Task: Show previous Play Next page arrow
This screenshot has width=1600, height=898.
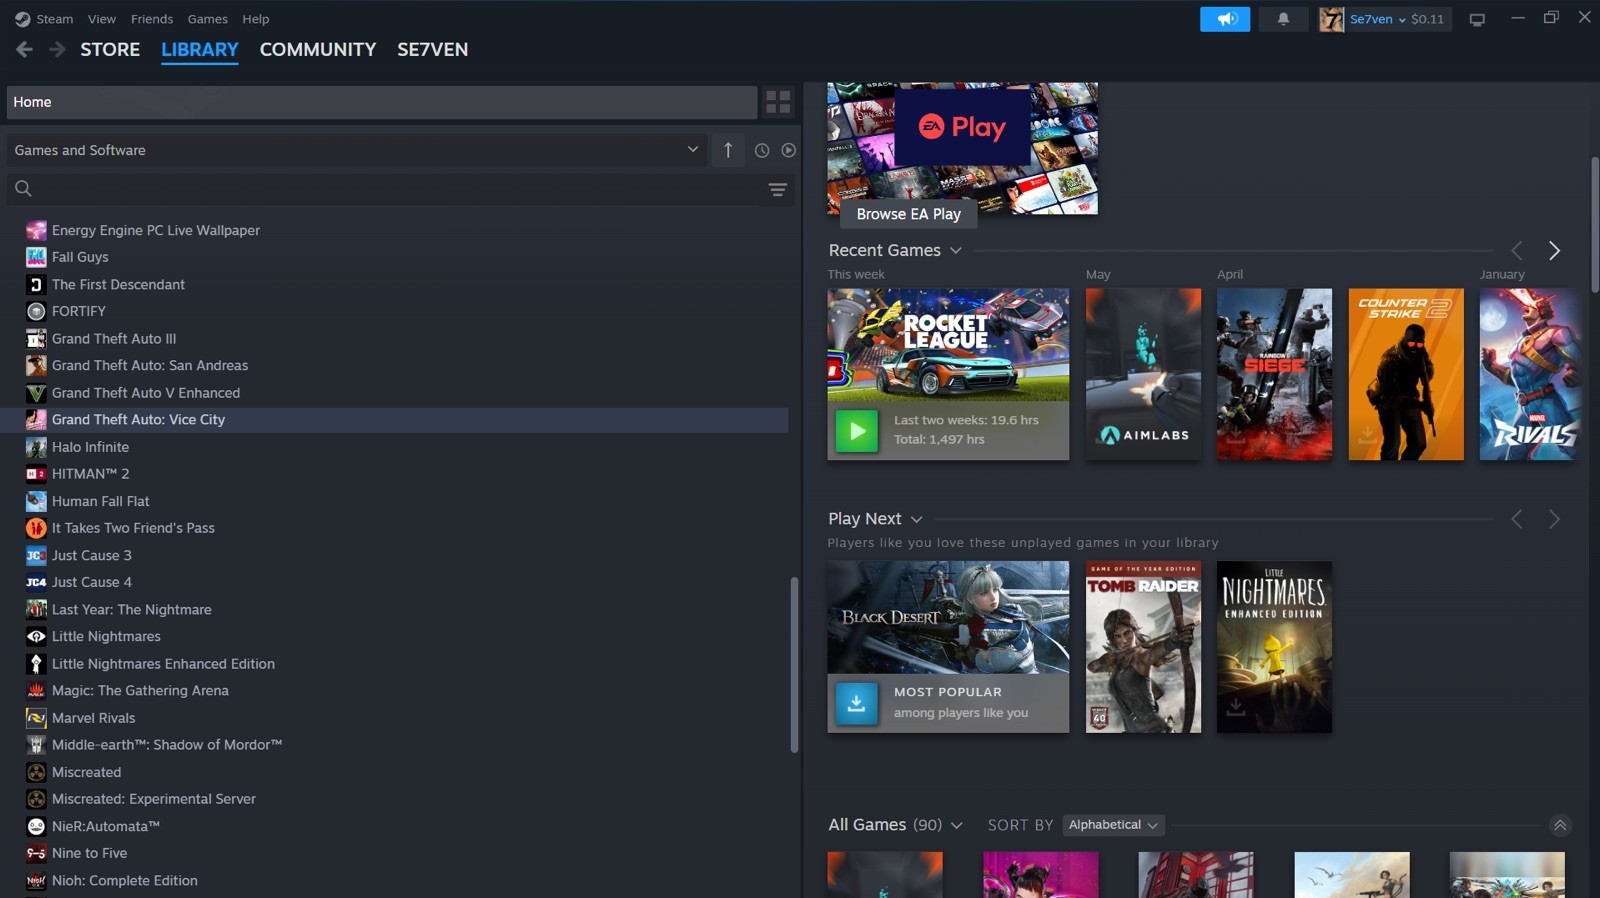Action: point(1517,519)
